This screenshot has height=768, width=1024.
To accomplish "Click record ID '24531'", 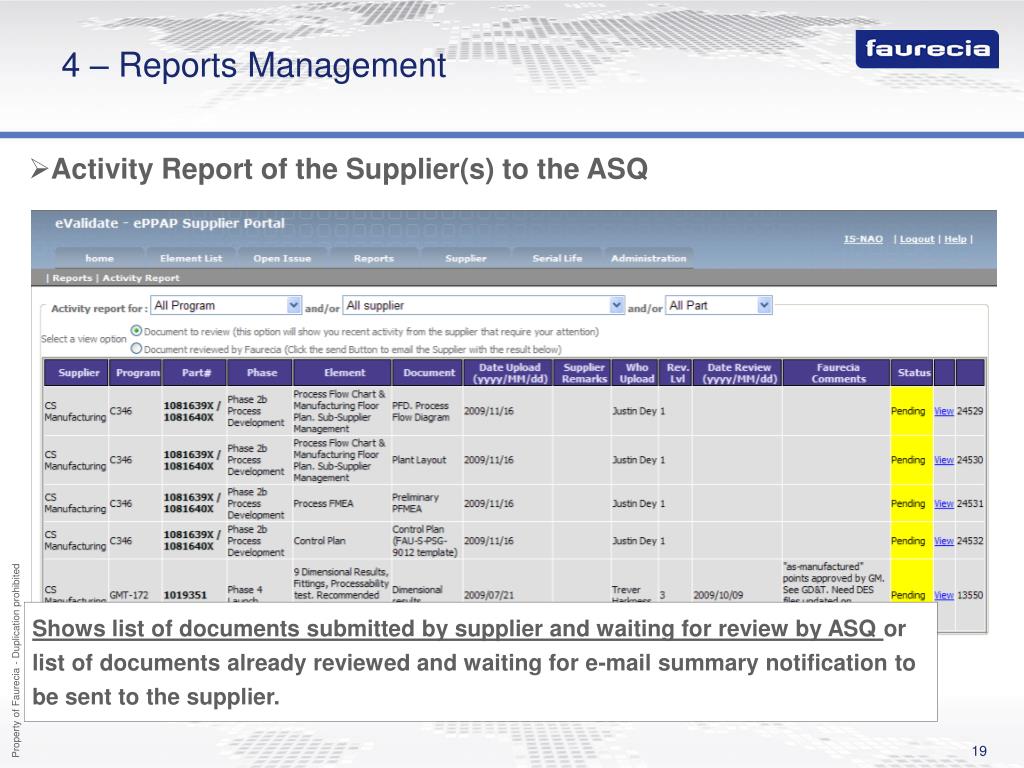I will [970, 504].
